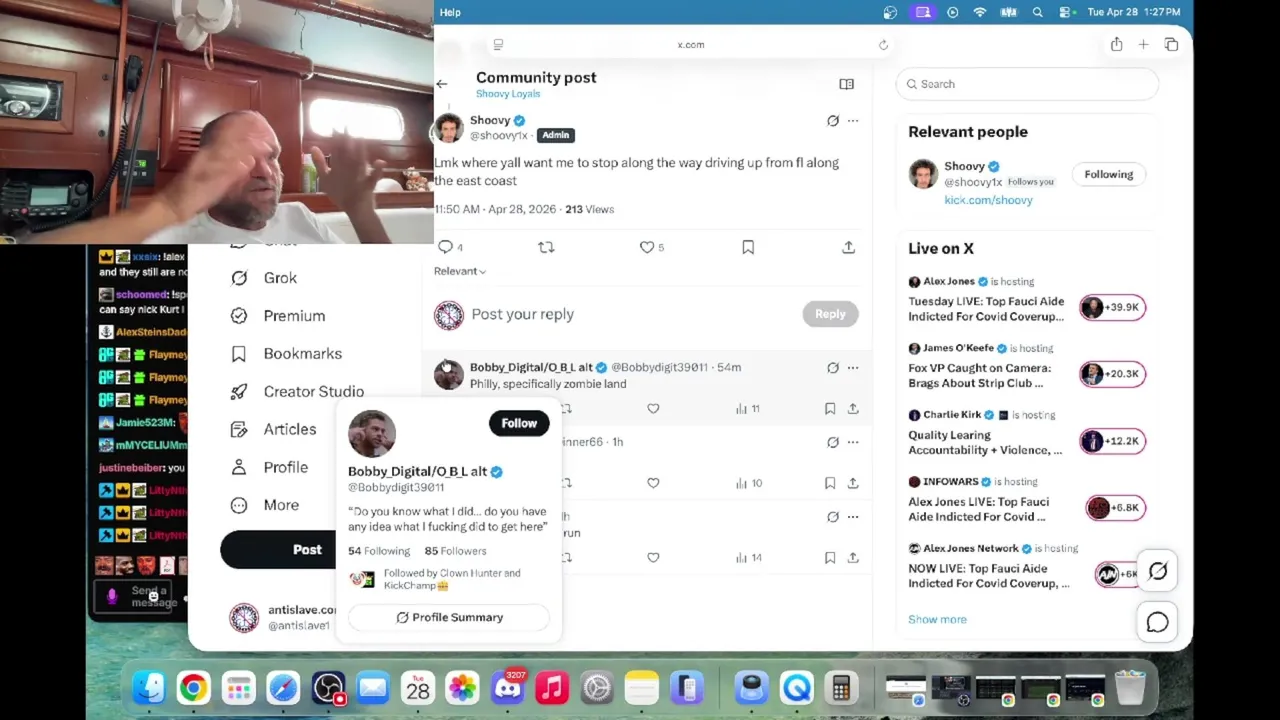Open Articles from the X sidebar
The height and width of the screenshot is (720, 1280).
click(273, 429)
